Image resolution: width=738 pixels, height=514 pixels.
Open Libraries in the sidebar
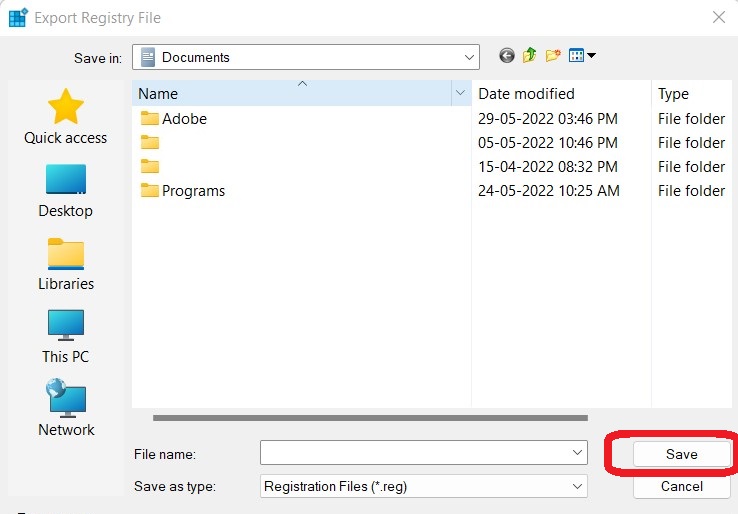(66, 264)
